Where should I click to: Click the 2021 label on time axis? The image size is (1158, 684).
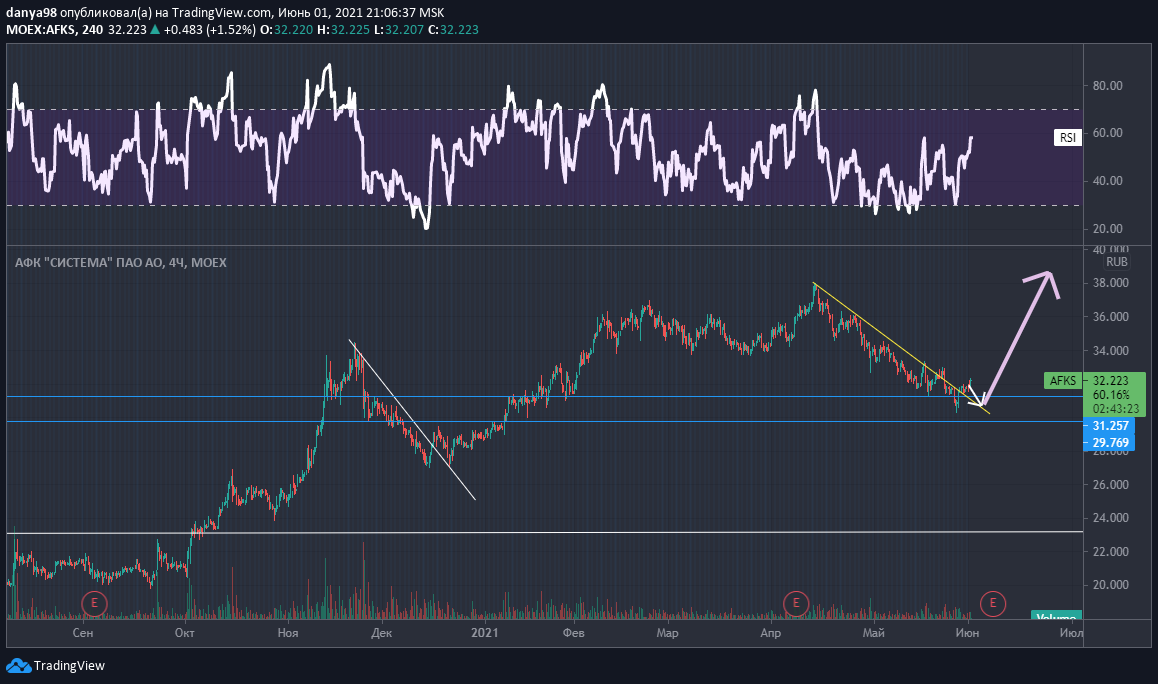click(x=484, y=633)
